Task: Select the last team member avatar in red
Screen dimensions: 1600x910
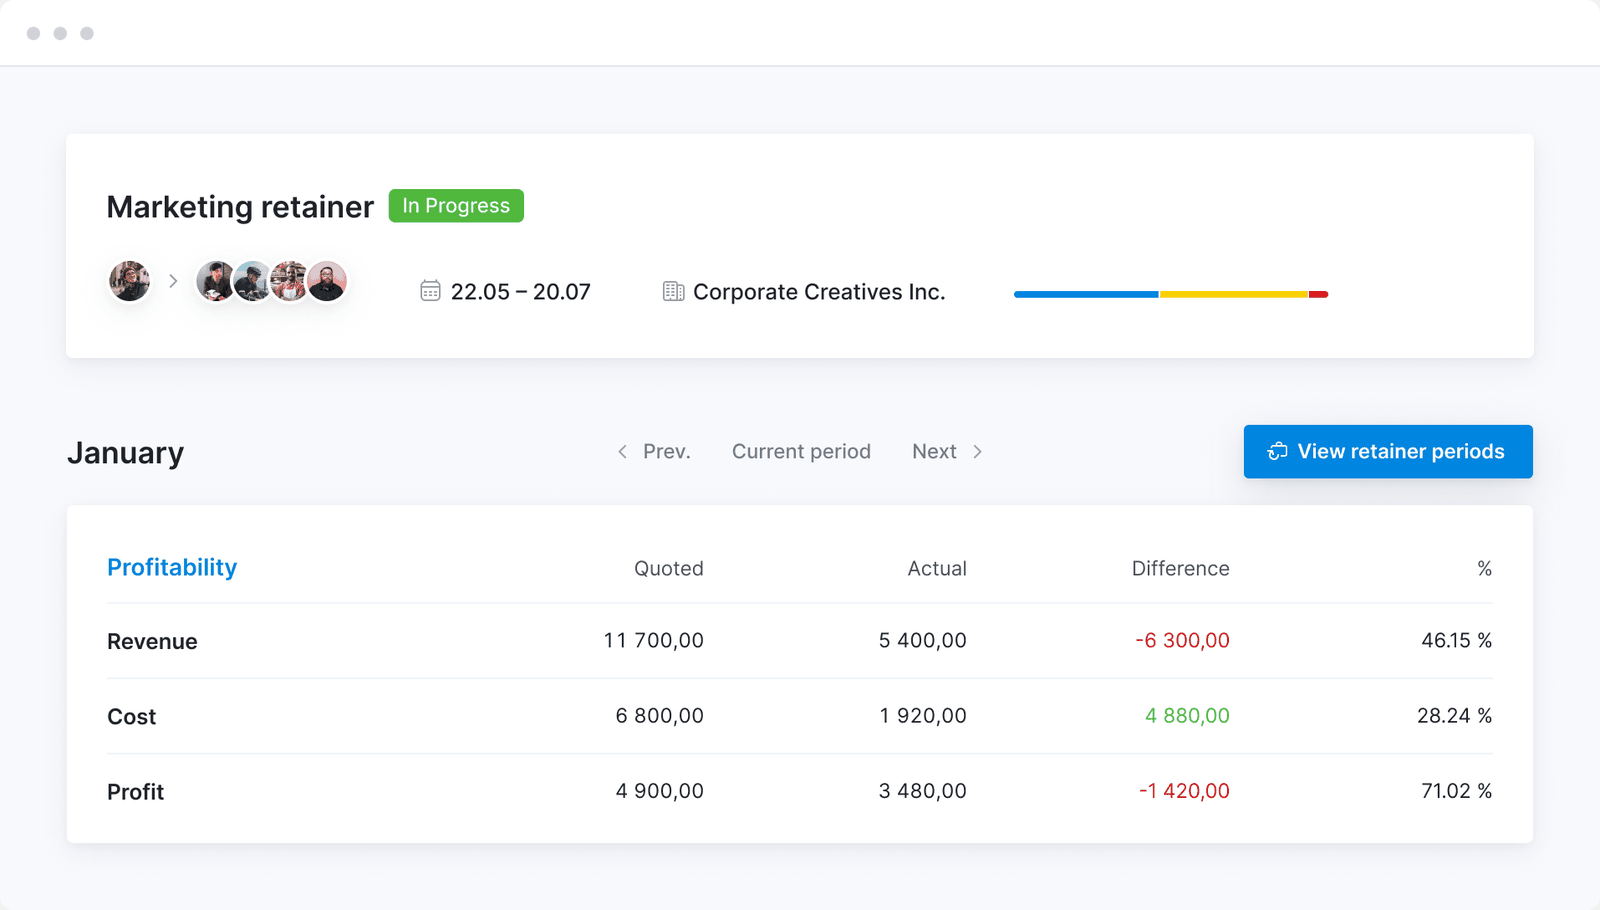Action: click(327, 281)
